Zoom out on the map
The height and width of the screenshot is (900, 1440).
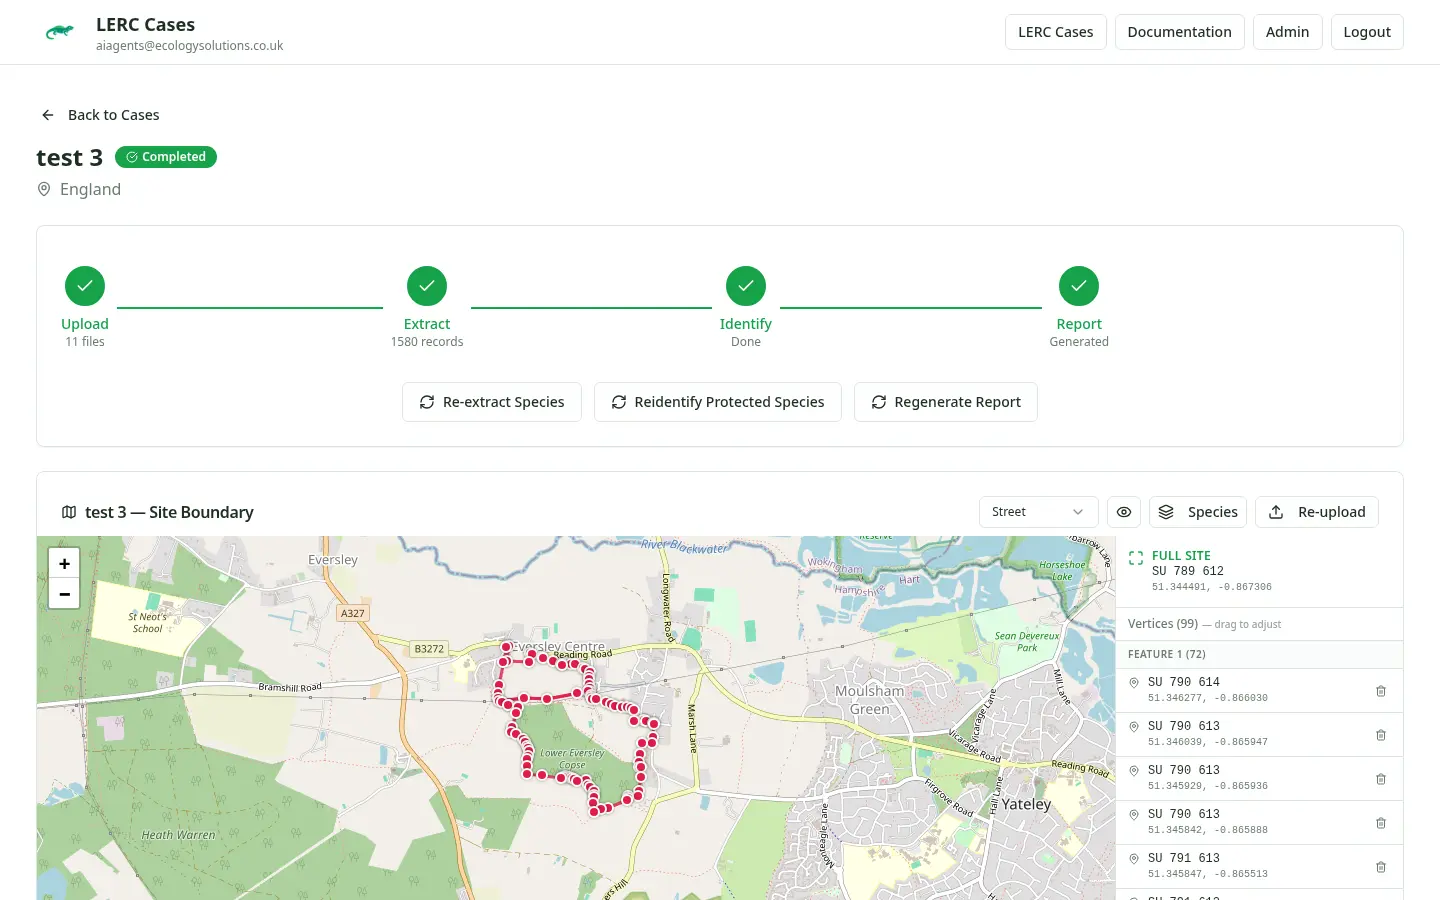(x=64, y=594)
